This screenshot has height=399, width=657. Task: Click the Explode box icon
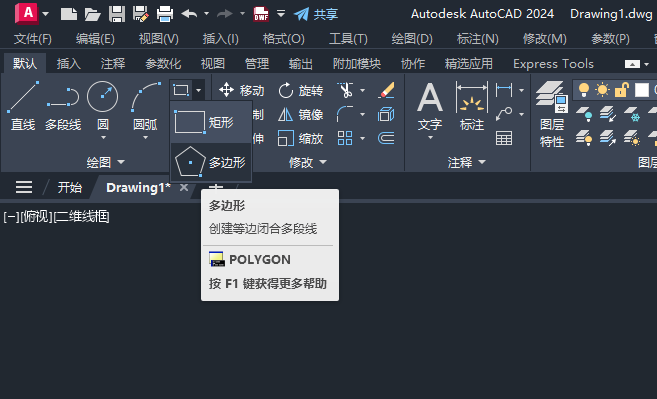pos(386,114)
